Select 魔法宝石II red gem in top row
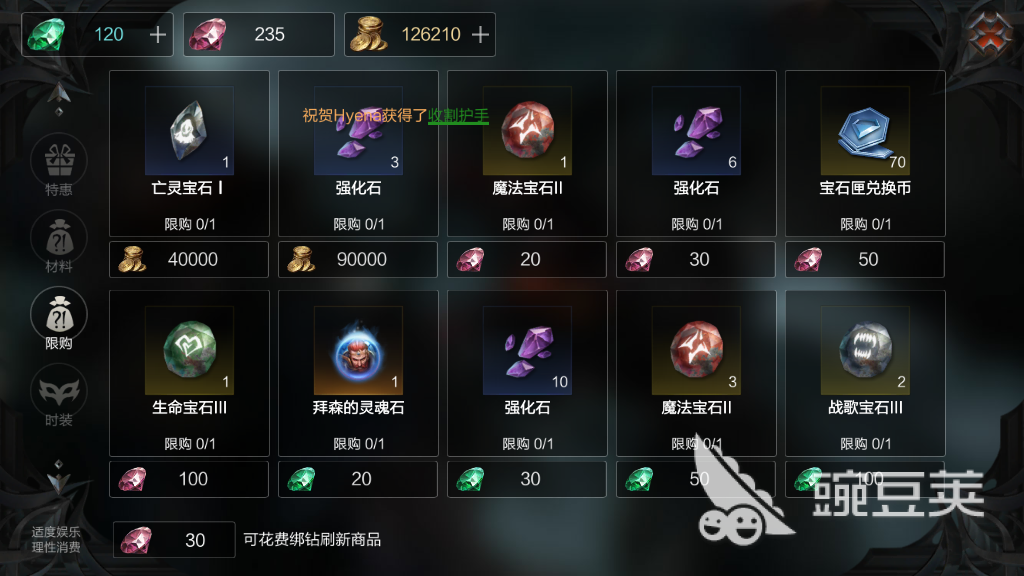Viewport: 1024px width, 576px height. [527, 131]
